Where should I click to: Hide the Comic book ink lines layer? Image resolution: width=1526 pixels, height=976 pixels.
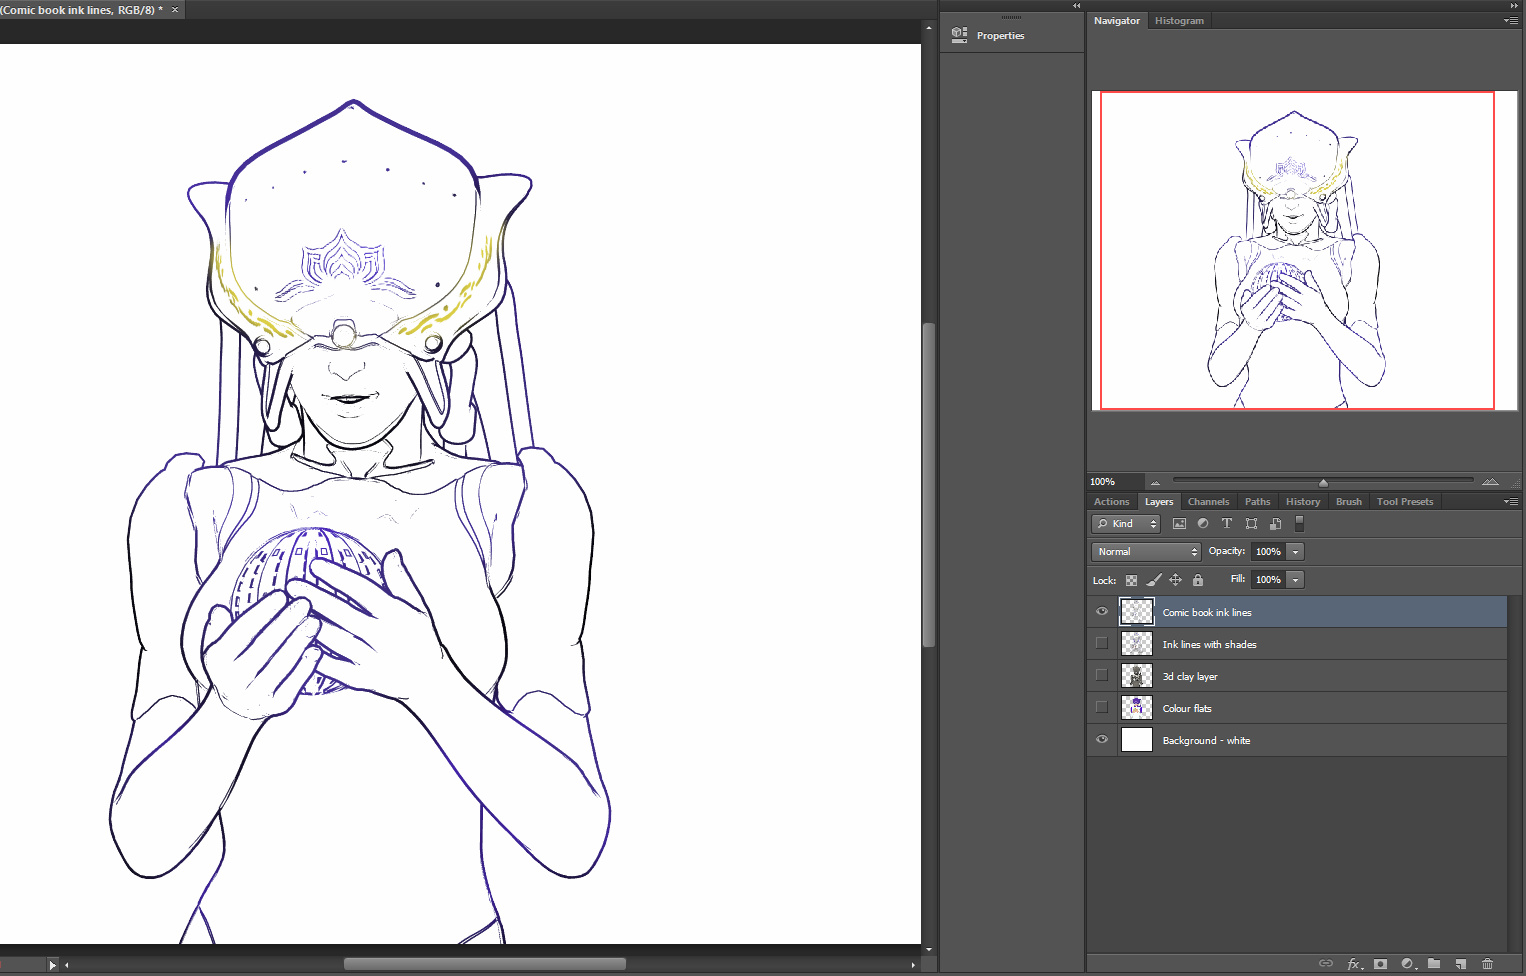pyautogui.click(x=1102, y=612)
